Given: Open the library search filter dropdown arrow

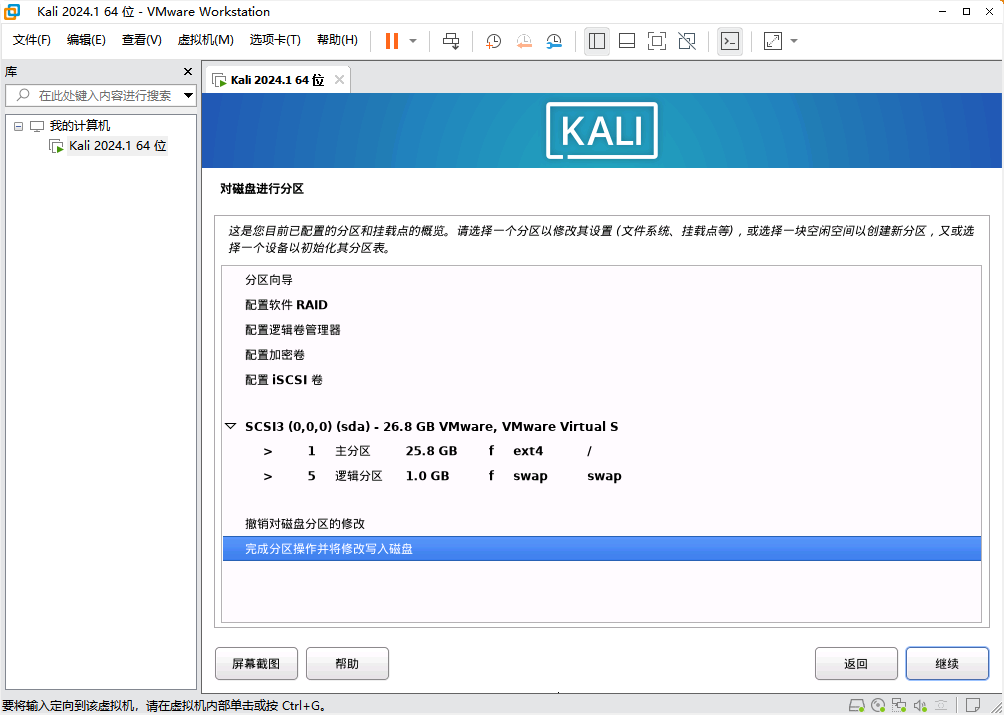Looking at the screenshot, I should pos(188,96).
